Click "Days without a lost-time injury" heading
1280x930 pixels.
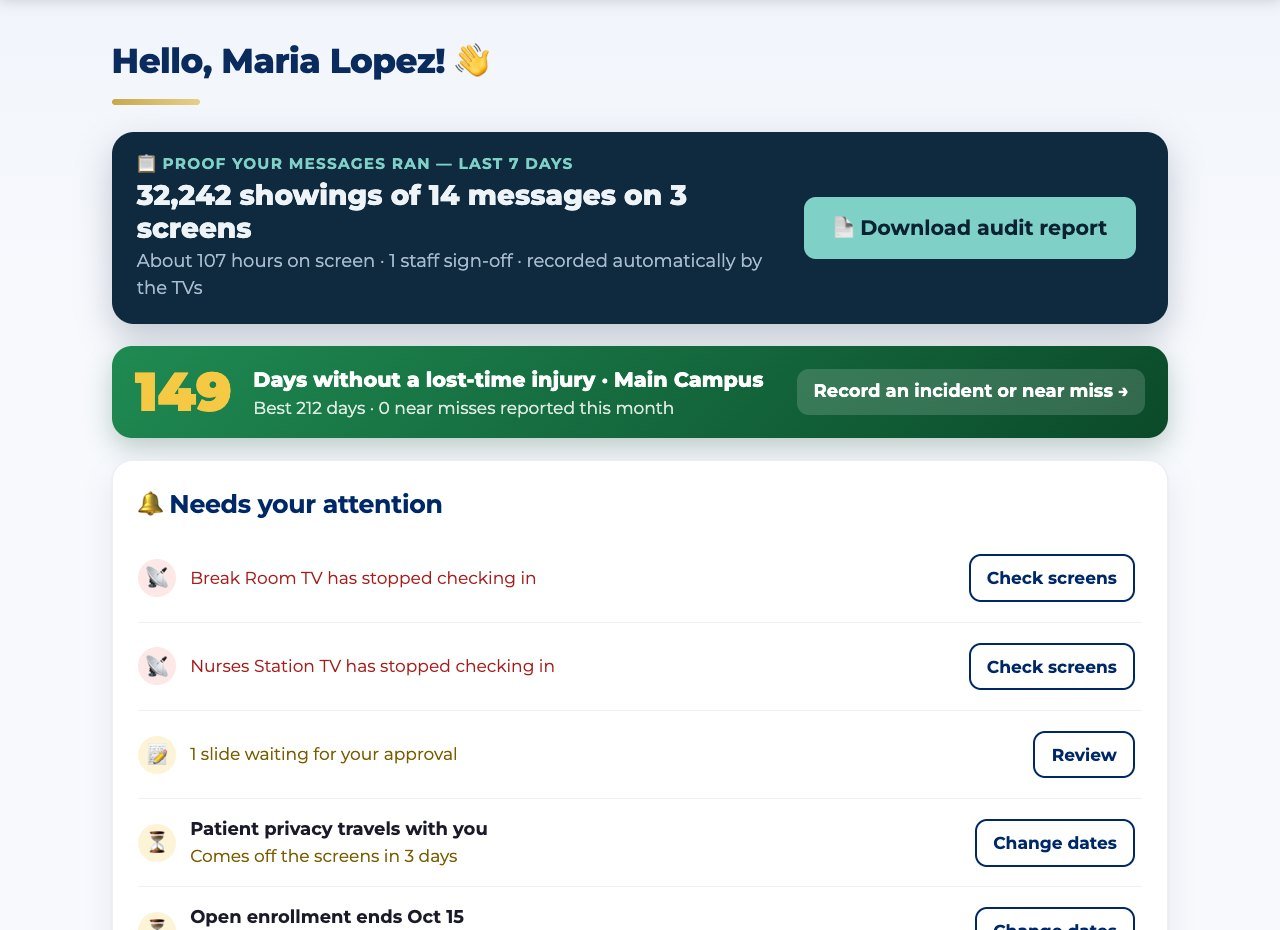(x=508, y=380)
